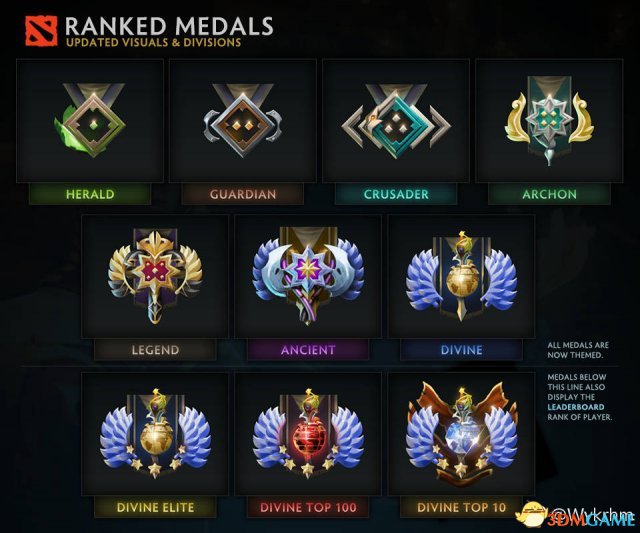640x533 pixels.
Task: Click the ANCIENT purple label banner
Action: [x=308, y=350]
